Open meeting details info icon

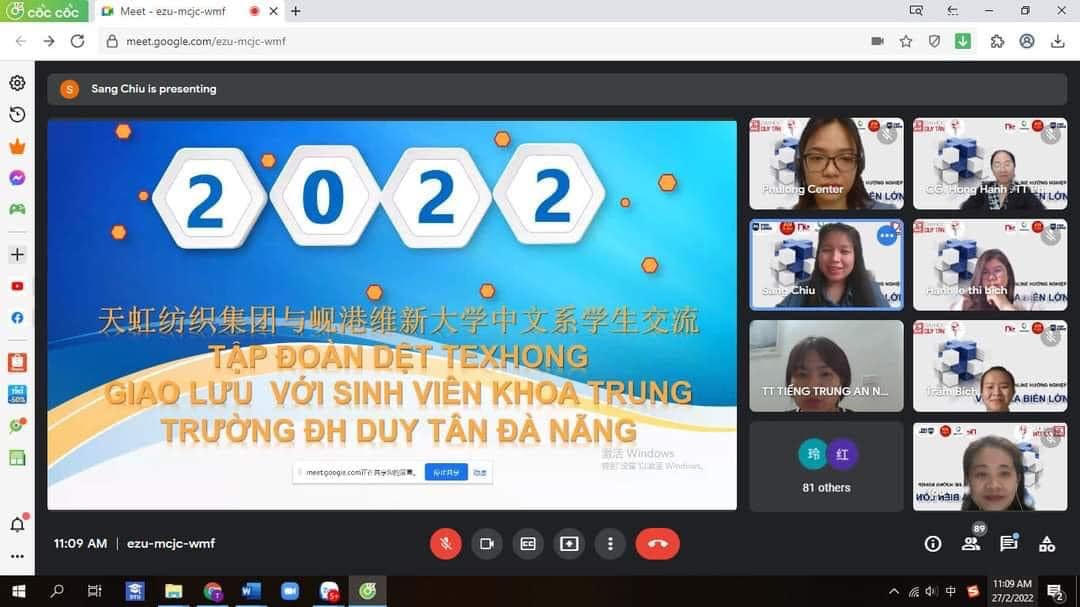(933, 544)
